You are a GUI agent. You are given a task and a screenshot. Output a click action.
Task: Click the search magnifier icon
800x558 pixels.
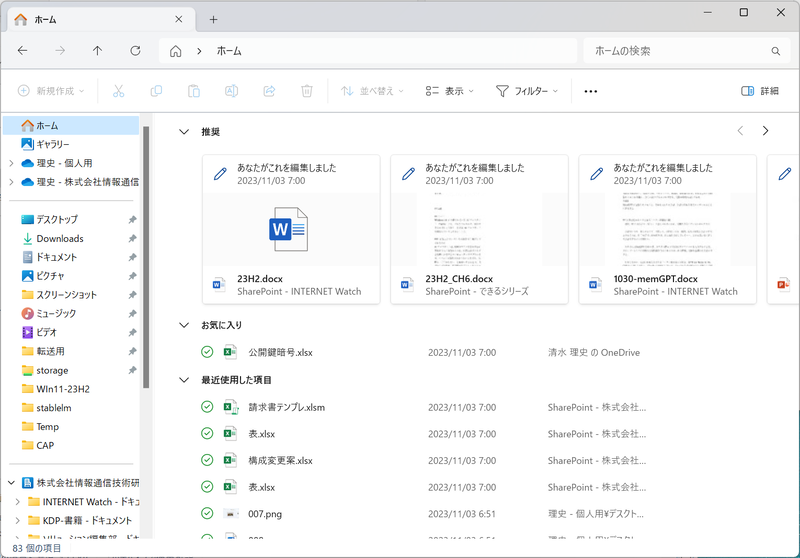[x=776, y=51]
